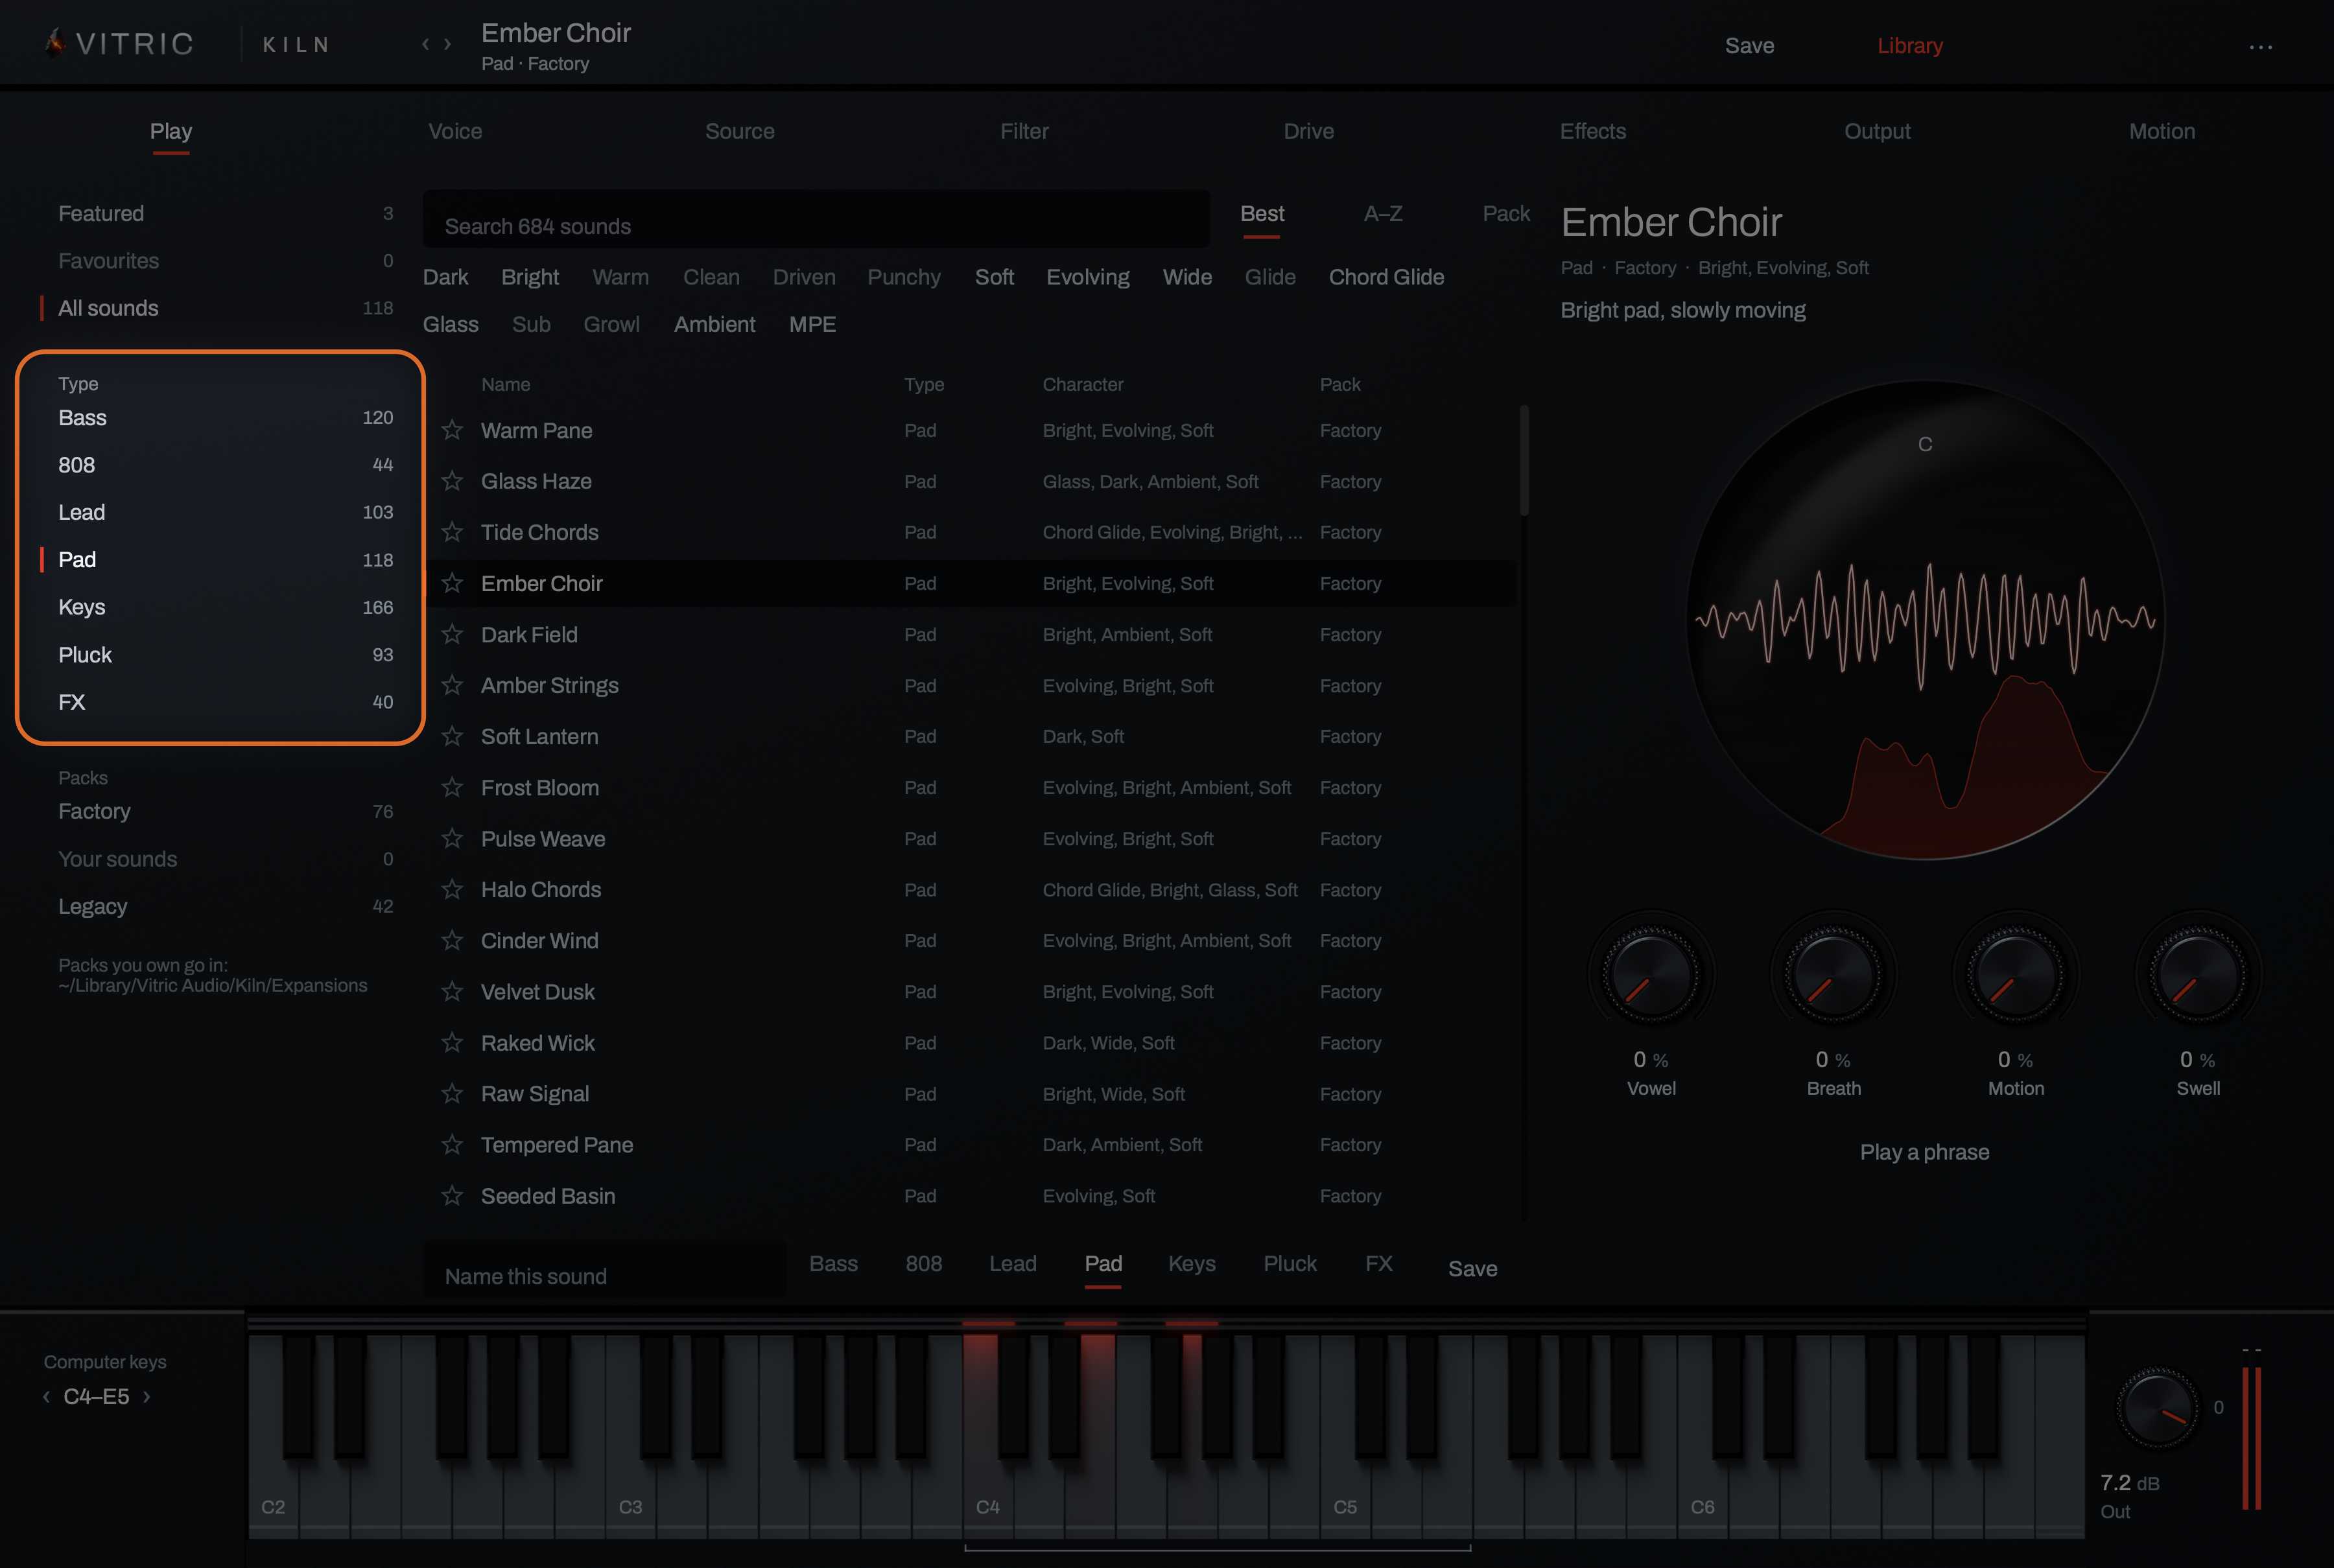The height and width of the screenshot is (1568, 2334).
Task: Shift computer keys range higher
Action: pyautogui.click(x=147, y=1396)
